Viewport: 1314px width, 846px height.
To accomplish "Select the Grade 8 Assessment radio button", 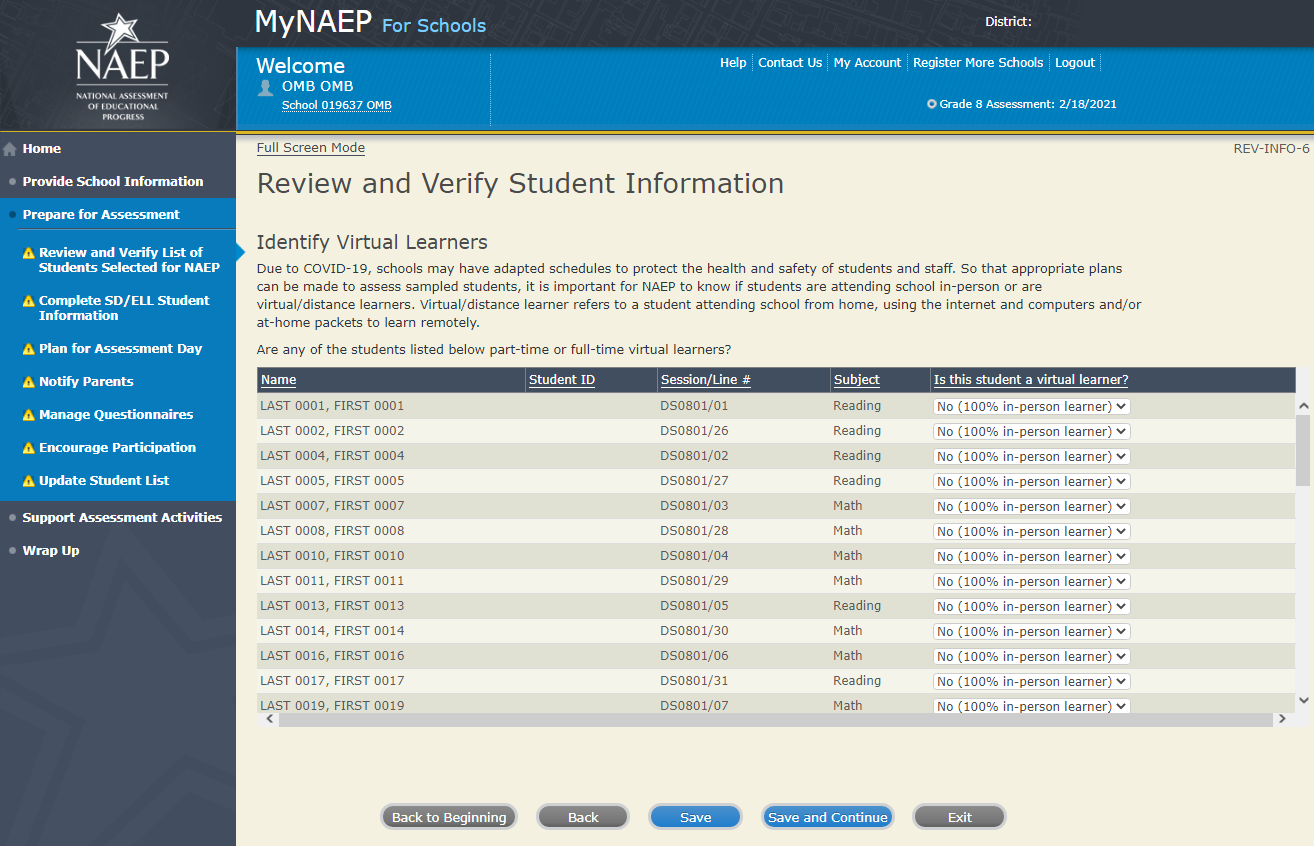I will (932, 104).
